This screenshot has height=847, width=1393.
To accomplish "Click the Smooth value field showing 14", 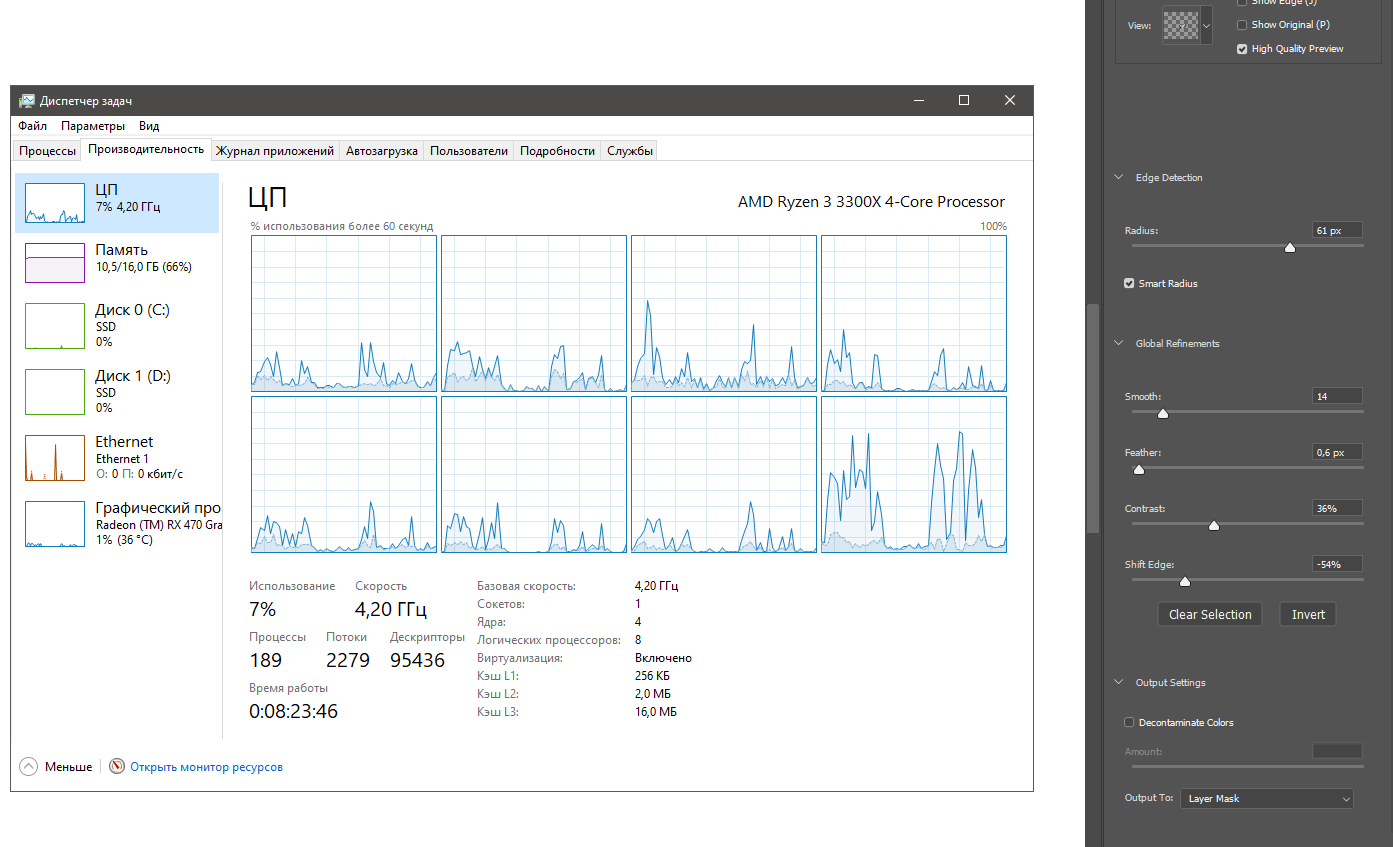I will coord(1337,397).
